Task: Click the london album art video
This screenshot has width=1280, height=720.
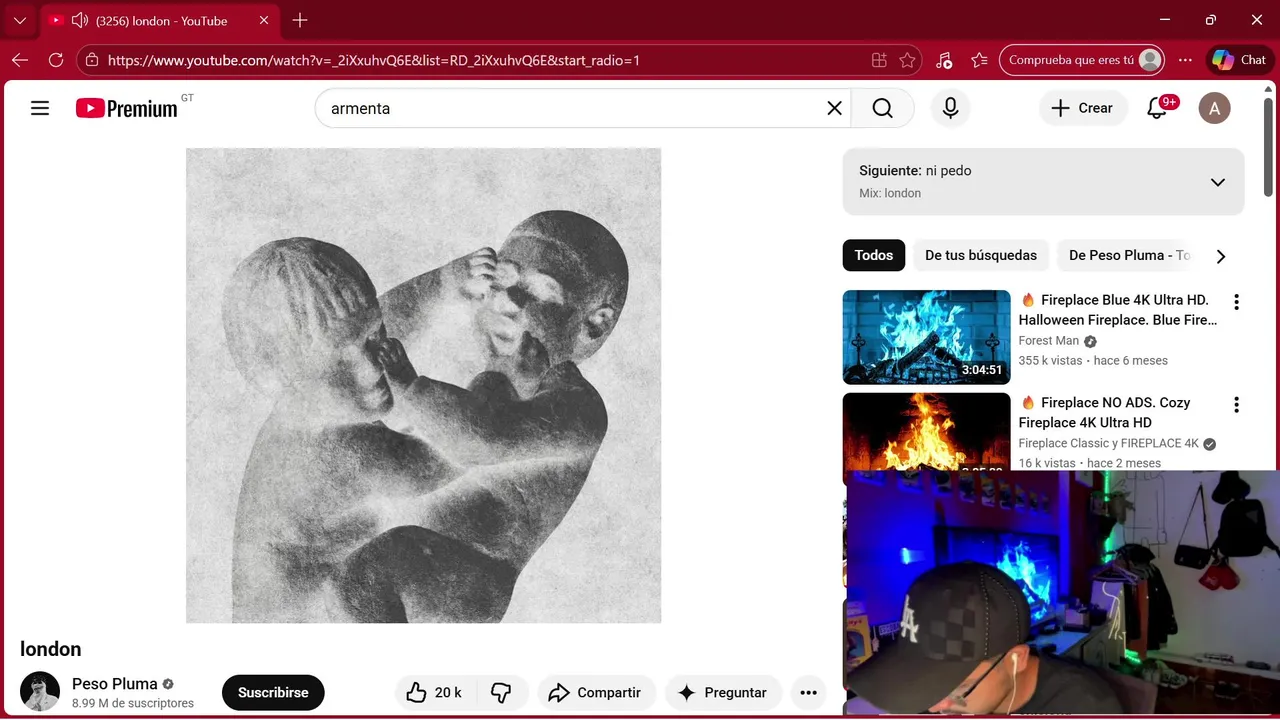Action: [423, 385]
